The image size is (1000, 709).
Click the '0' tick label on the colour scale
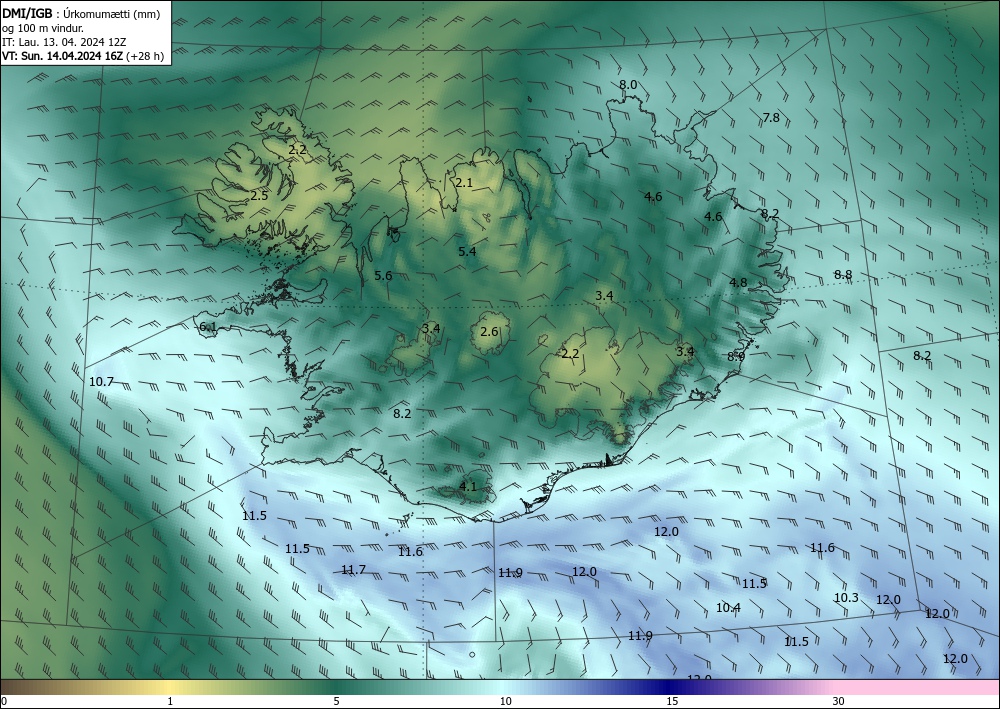pos(4,701)
